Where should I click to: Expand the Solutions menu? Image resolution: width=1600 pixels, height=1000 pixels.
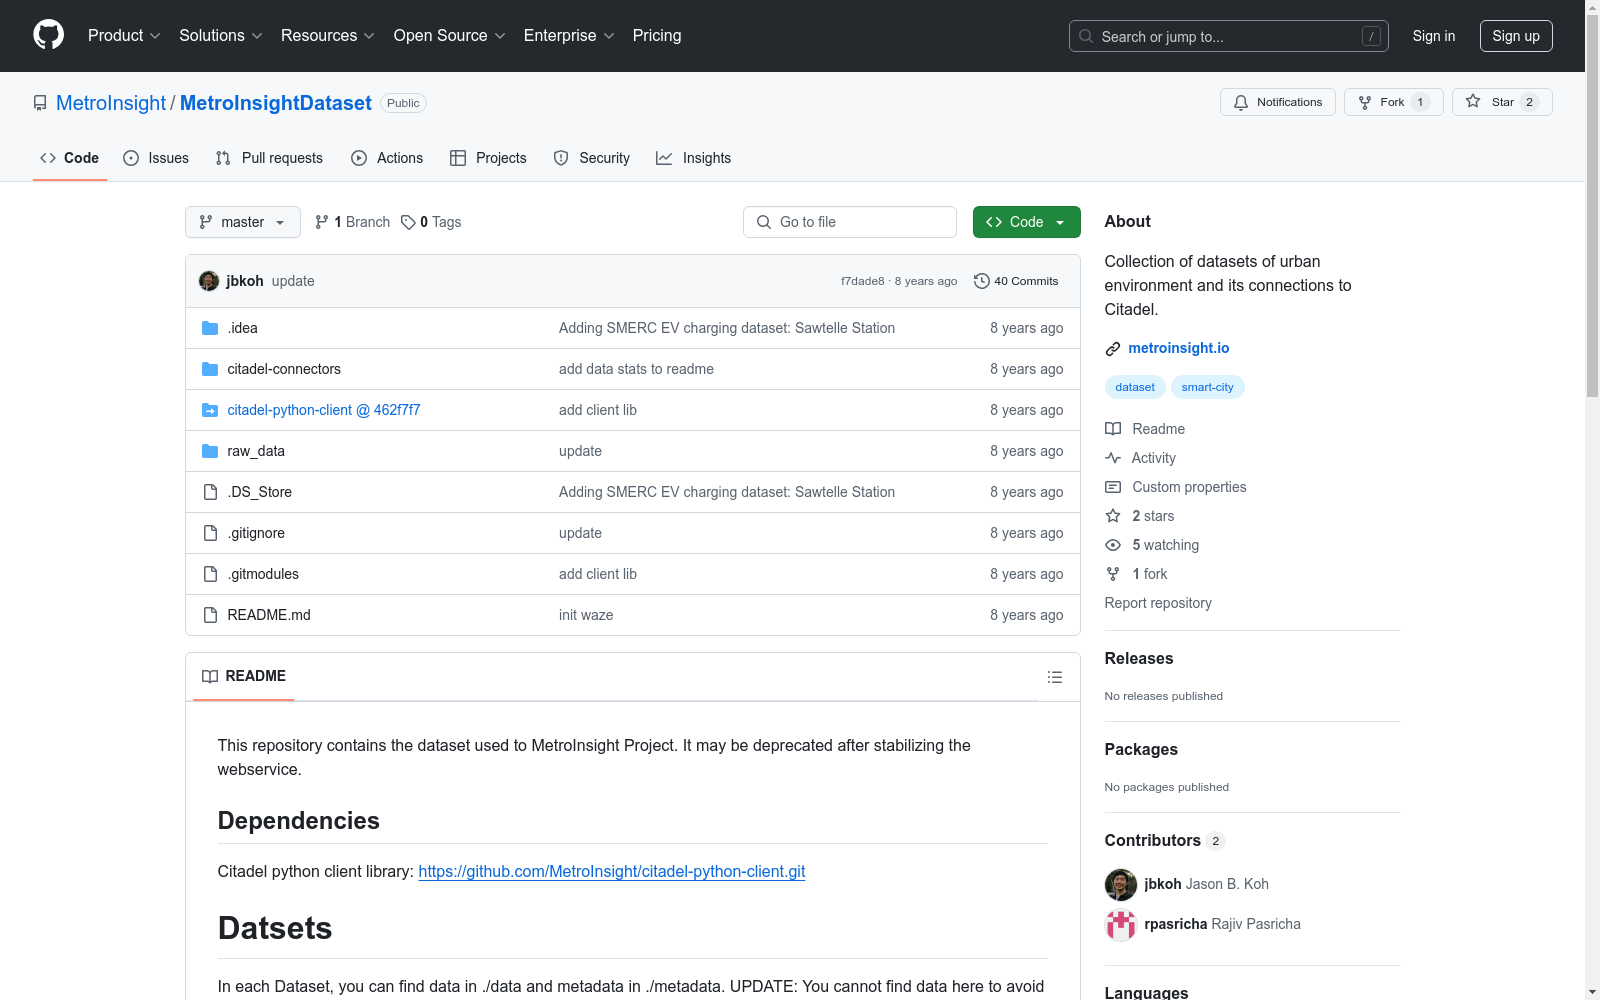(x=221, y=35)
